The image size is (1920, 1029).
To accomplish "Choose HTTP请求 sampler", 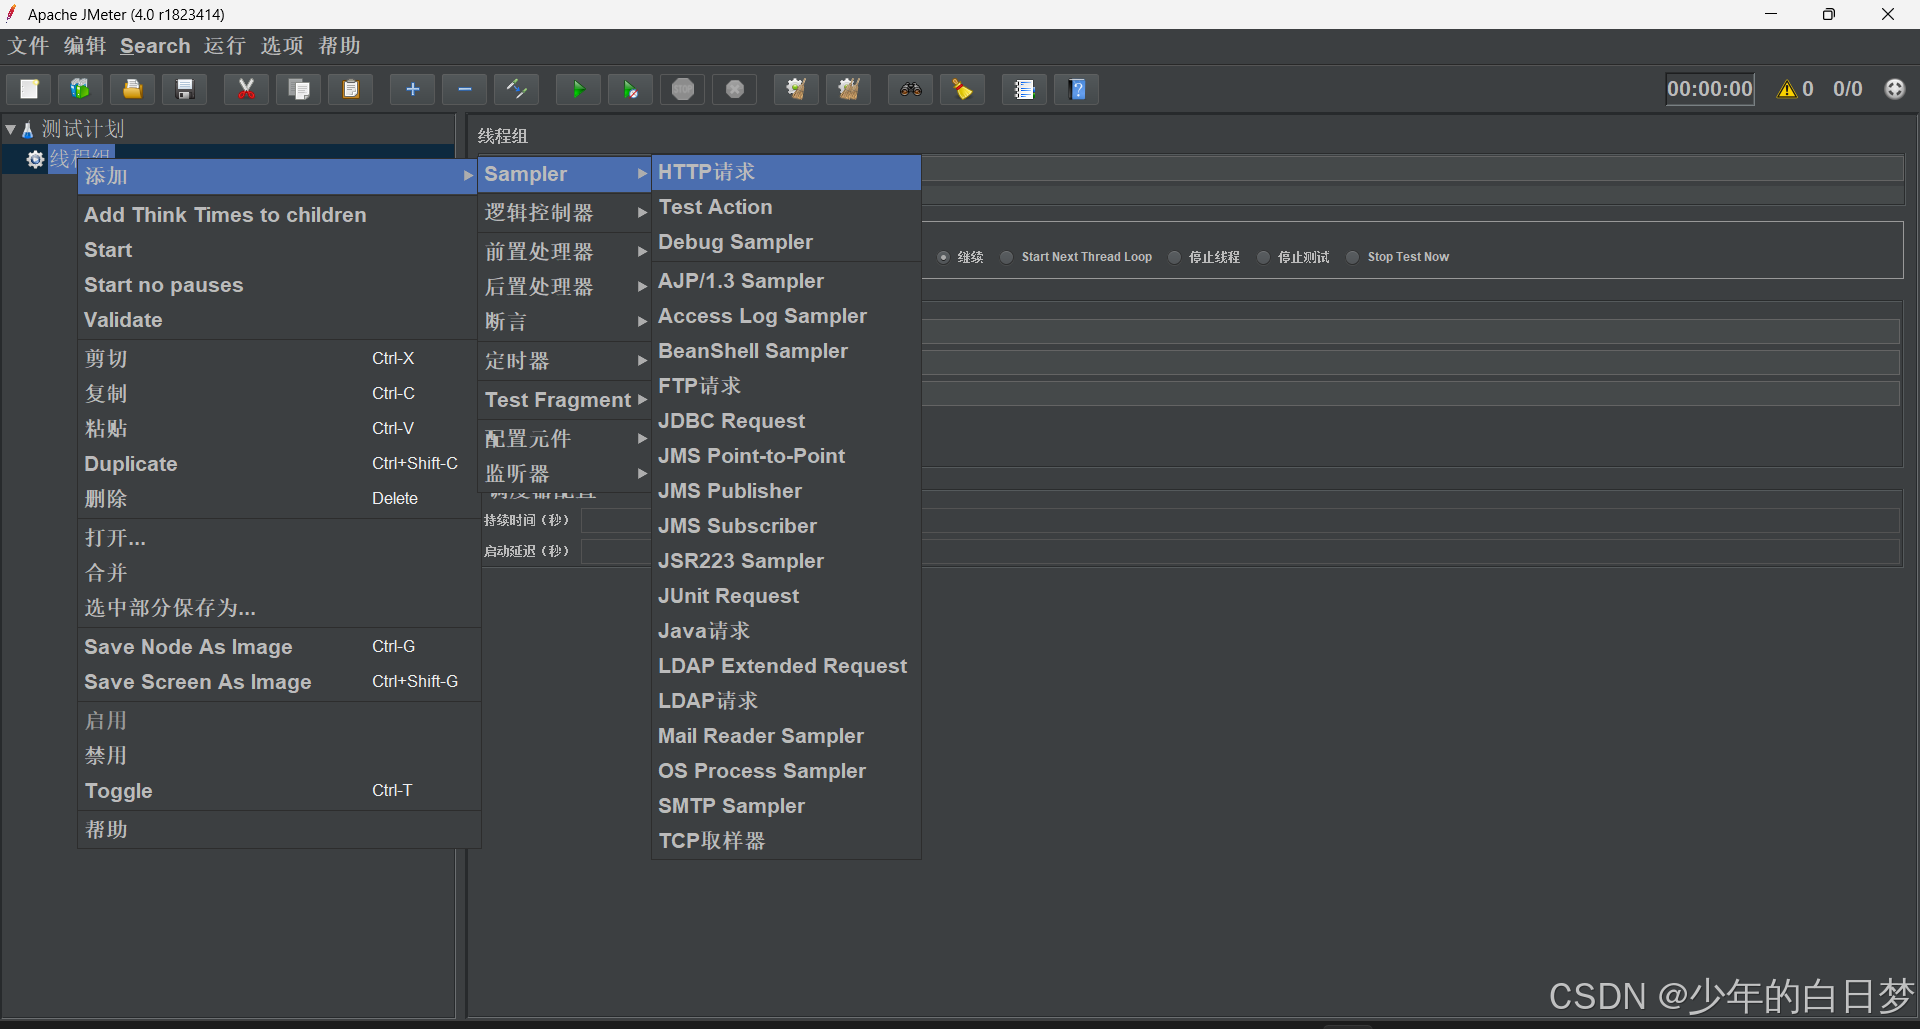I will click(786, 172).
